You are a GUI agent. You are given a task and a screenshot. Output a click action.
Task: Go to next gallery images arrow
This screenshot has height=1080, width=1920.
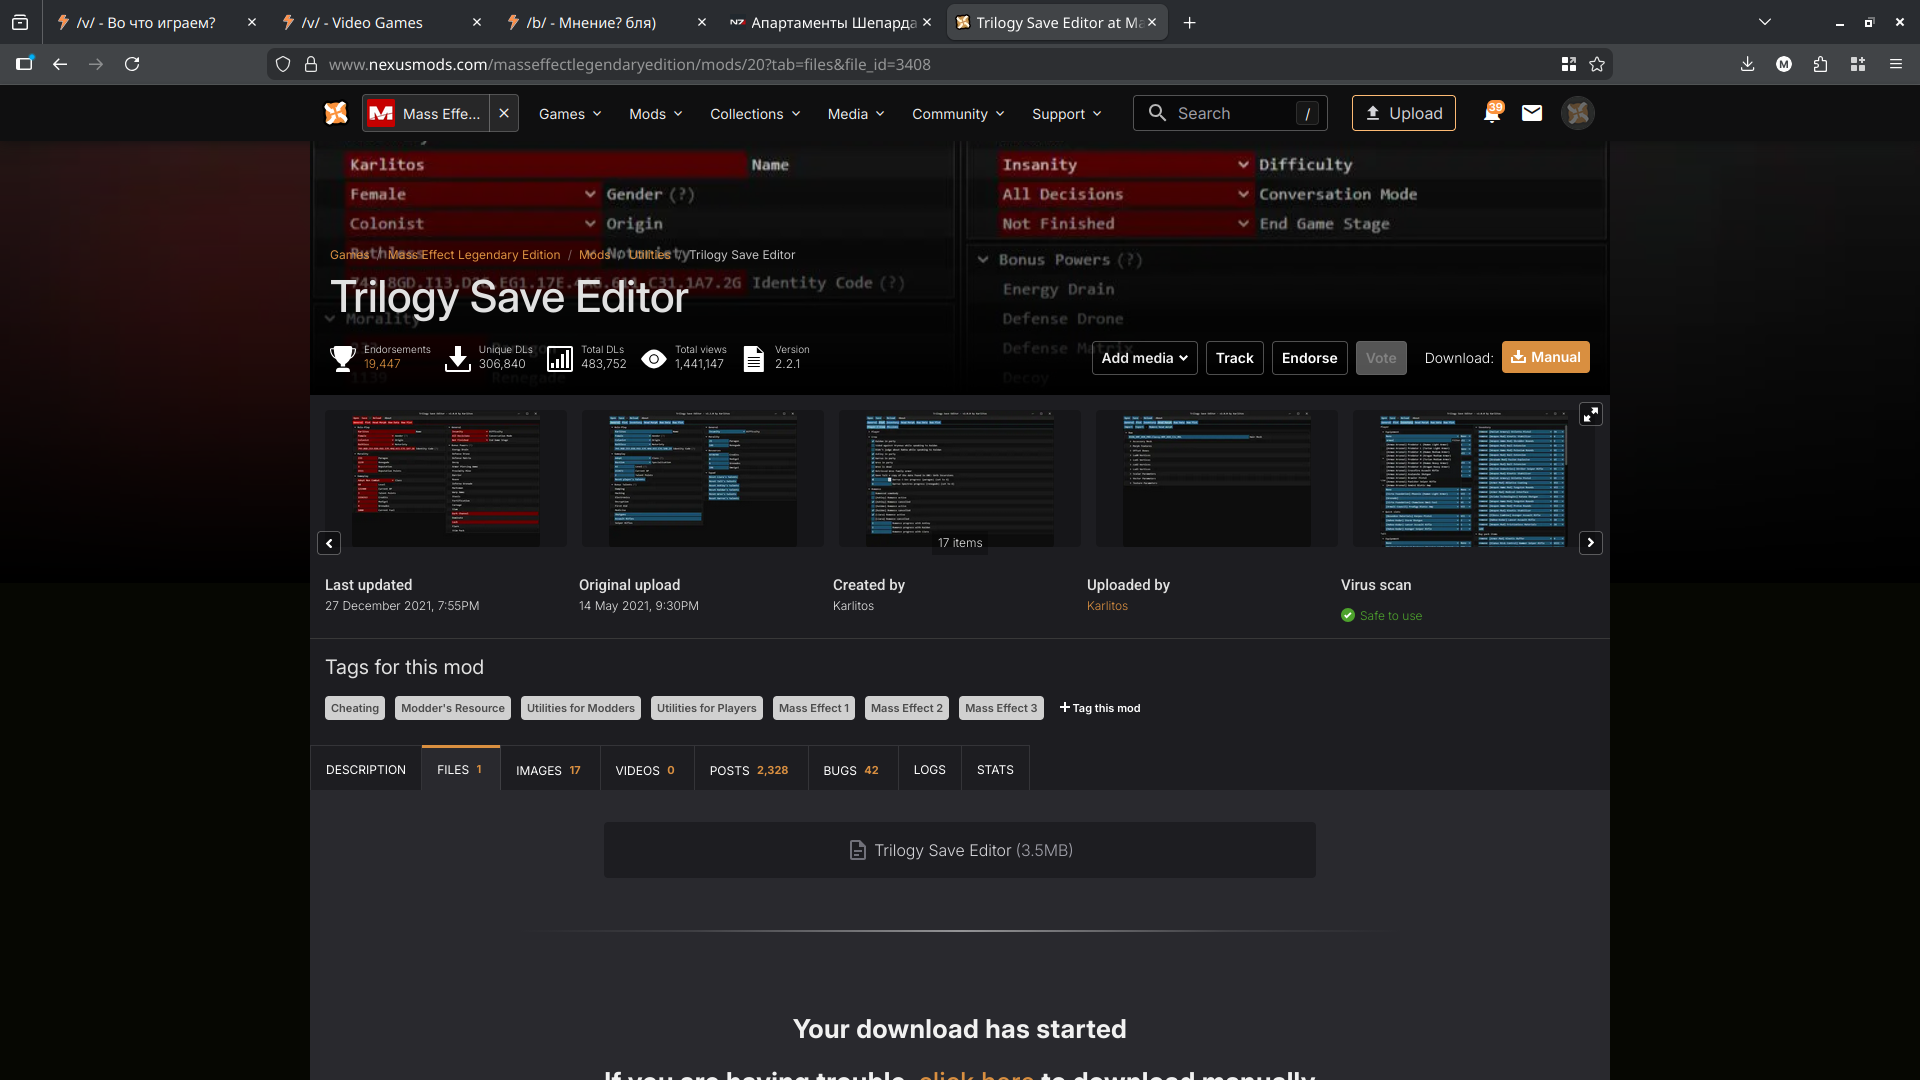click(1590, 543)
